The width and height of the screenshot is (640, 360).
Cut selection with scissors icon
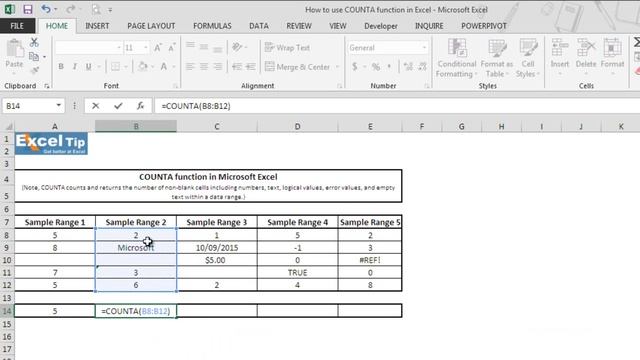pyautogui.click(x=34, y=42)
